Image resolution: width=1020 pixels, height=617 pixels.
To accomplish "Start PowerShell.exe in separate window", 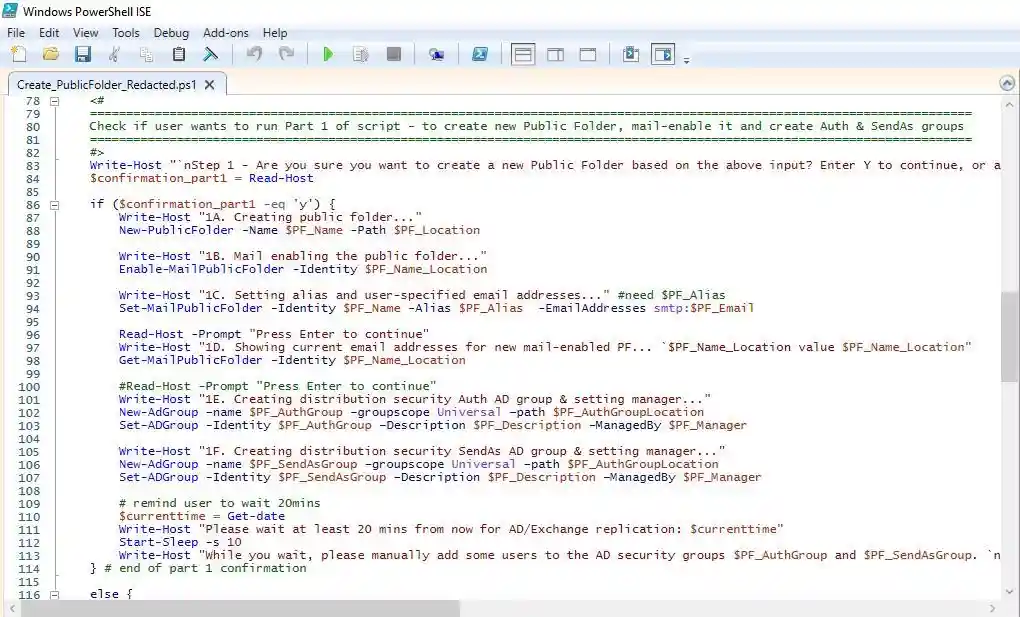I will click(480, 54).
